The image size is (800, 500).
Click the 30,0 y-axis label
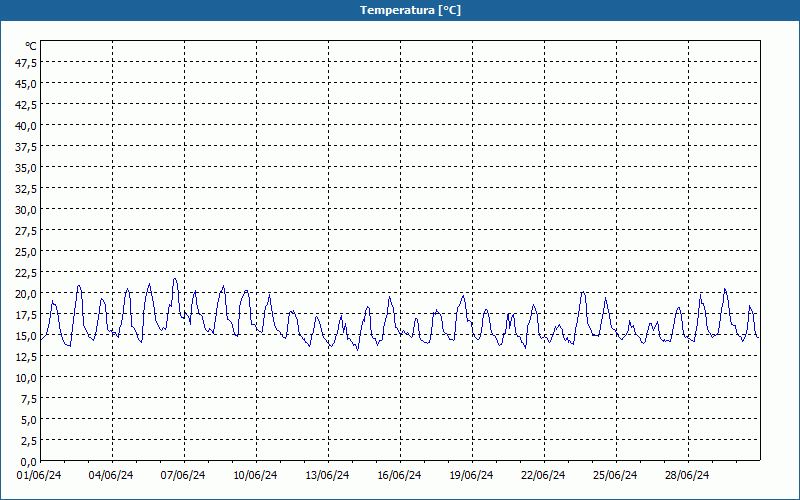[x=27, y=210]
